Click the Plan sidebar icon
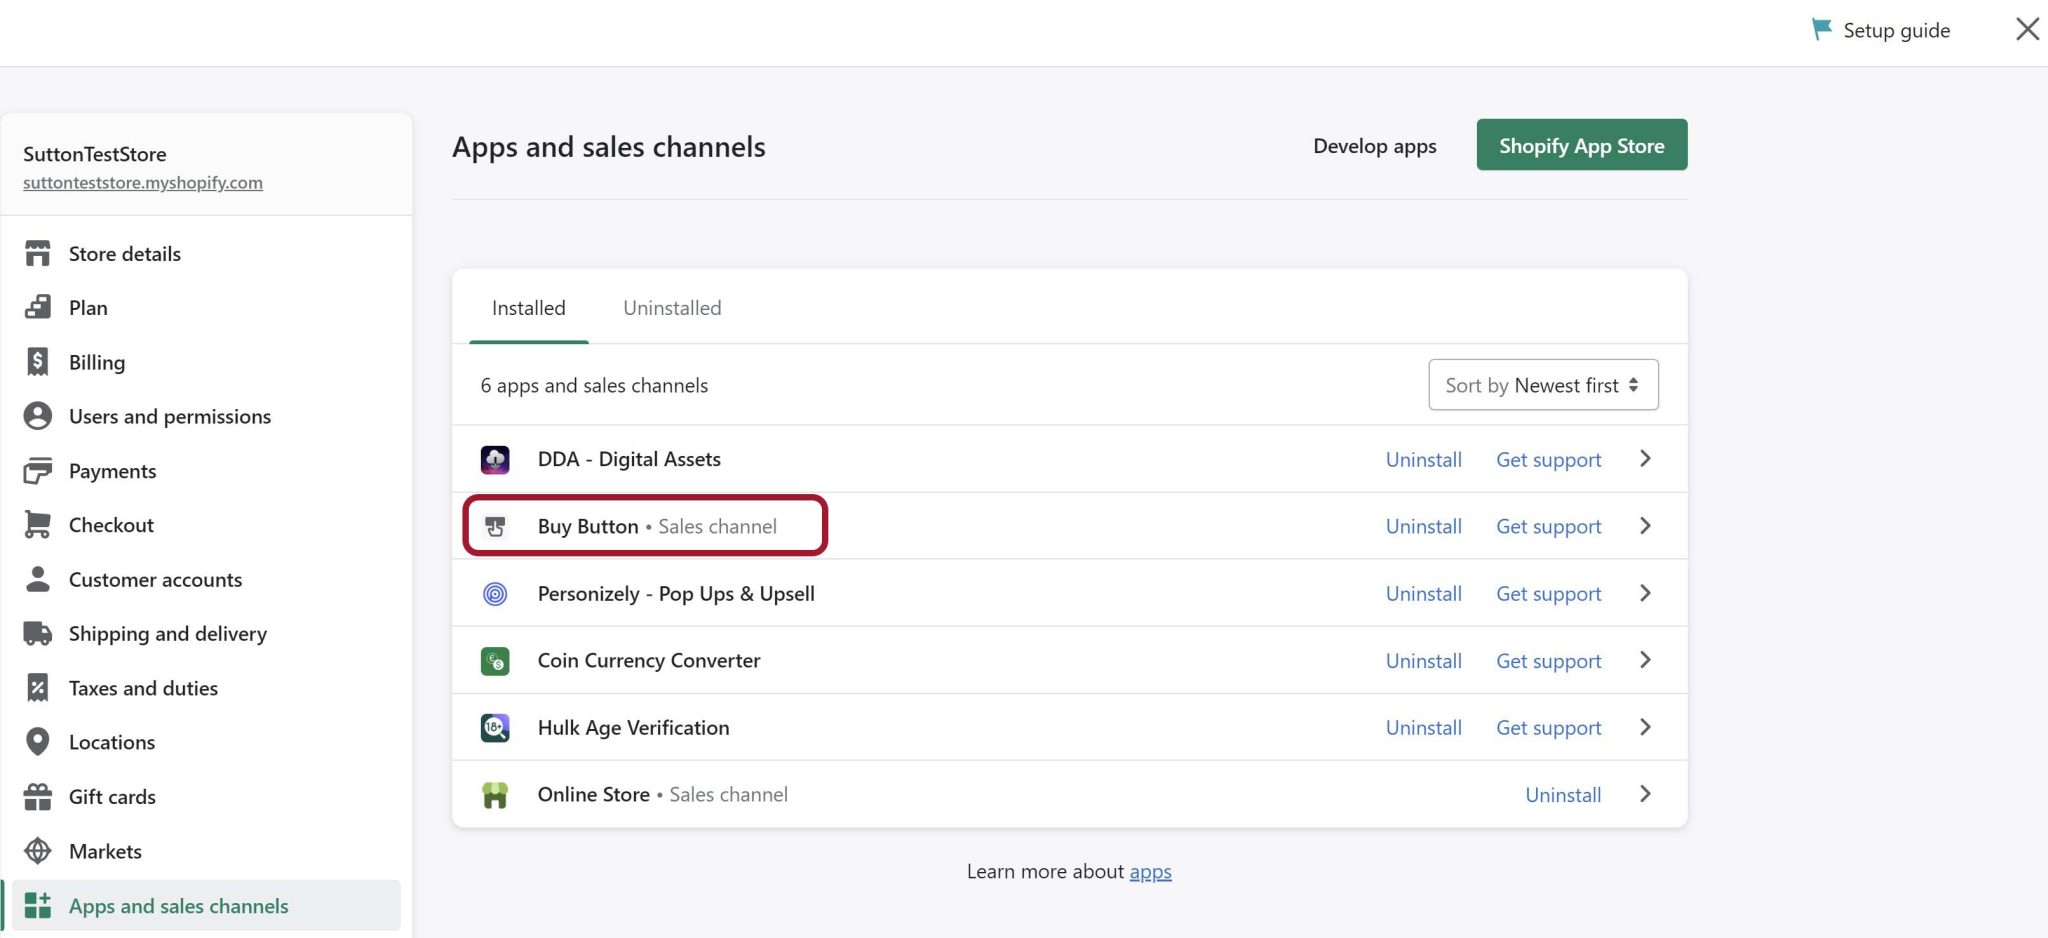The image size is (2048, 938). pyautogui.click(x=38, y=308)
